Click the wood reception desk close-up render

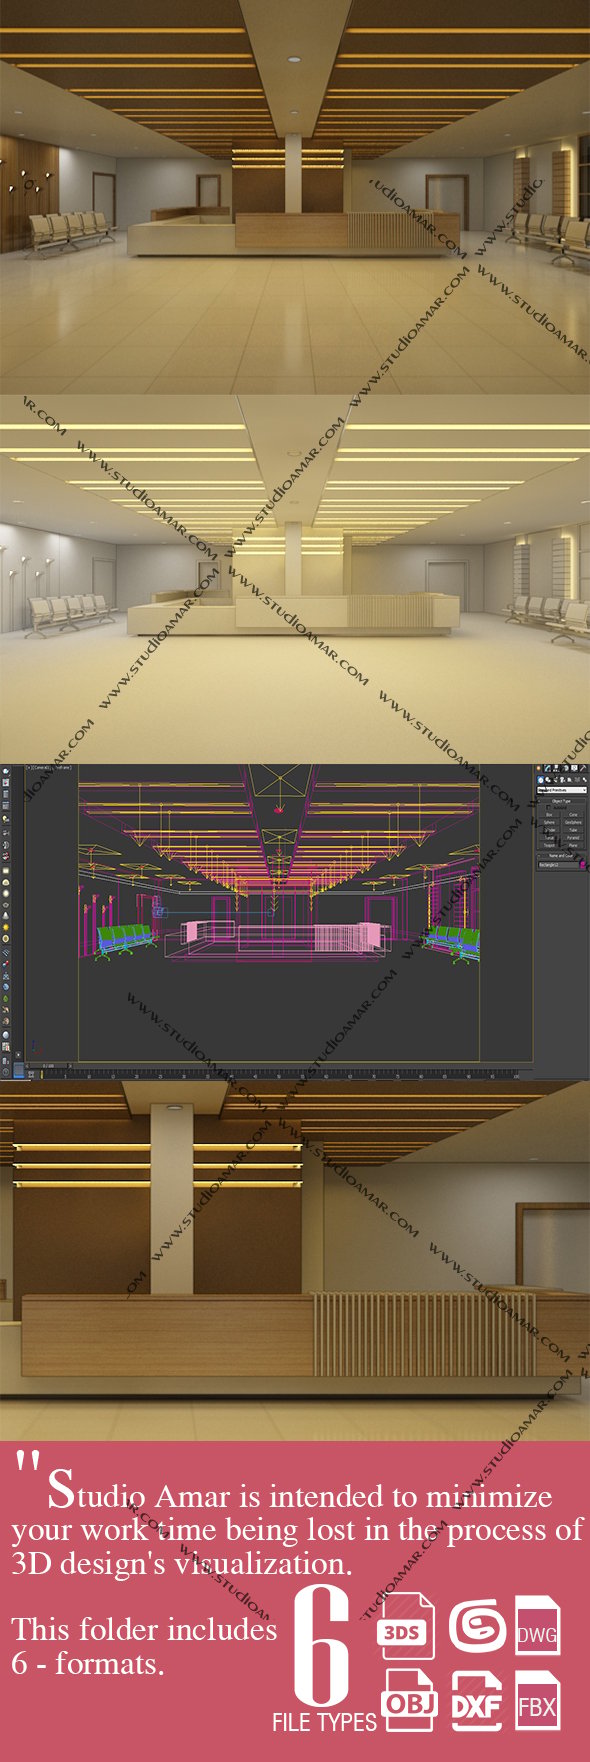pyautogui.click(x=295, y=1260)
